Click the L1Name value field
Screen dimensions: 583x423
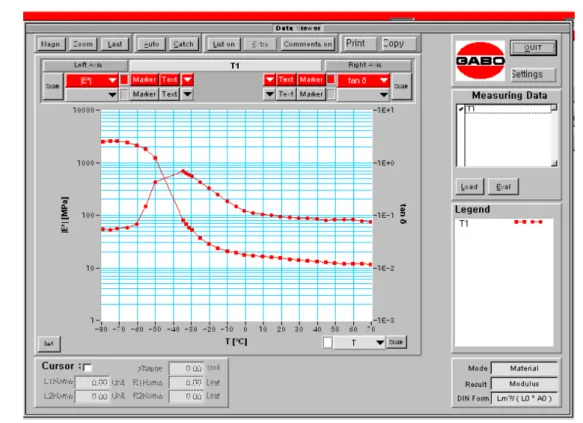point(92,382)
